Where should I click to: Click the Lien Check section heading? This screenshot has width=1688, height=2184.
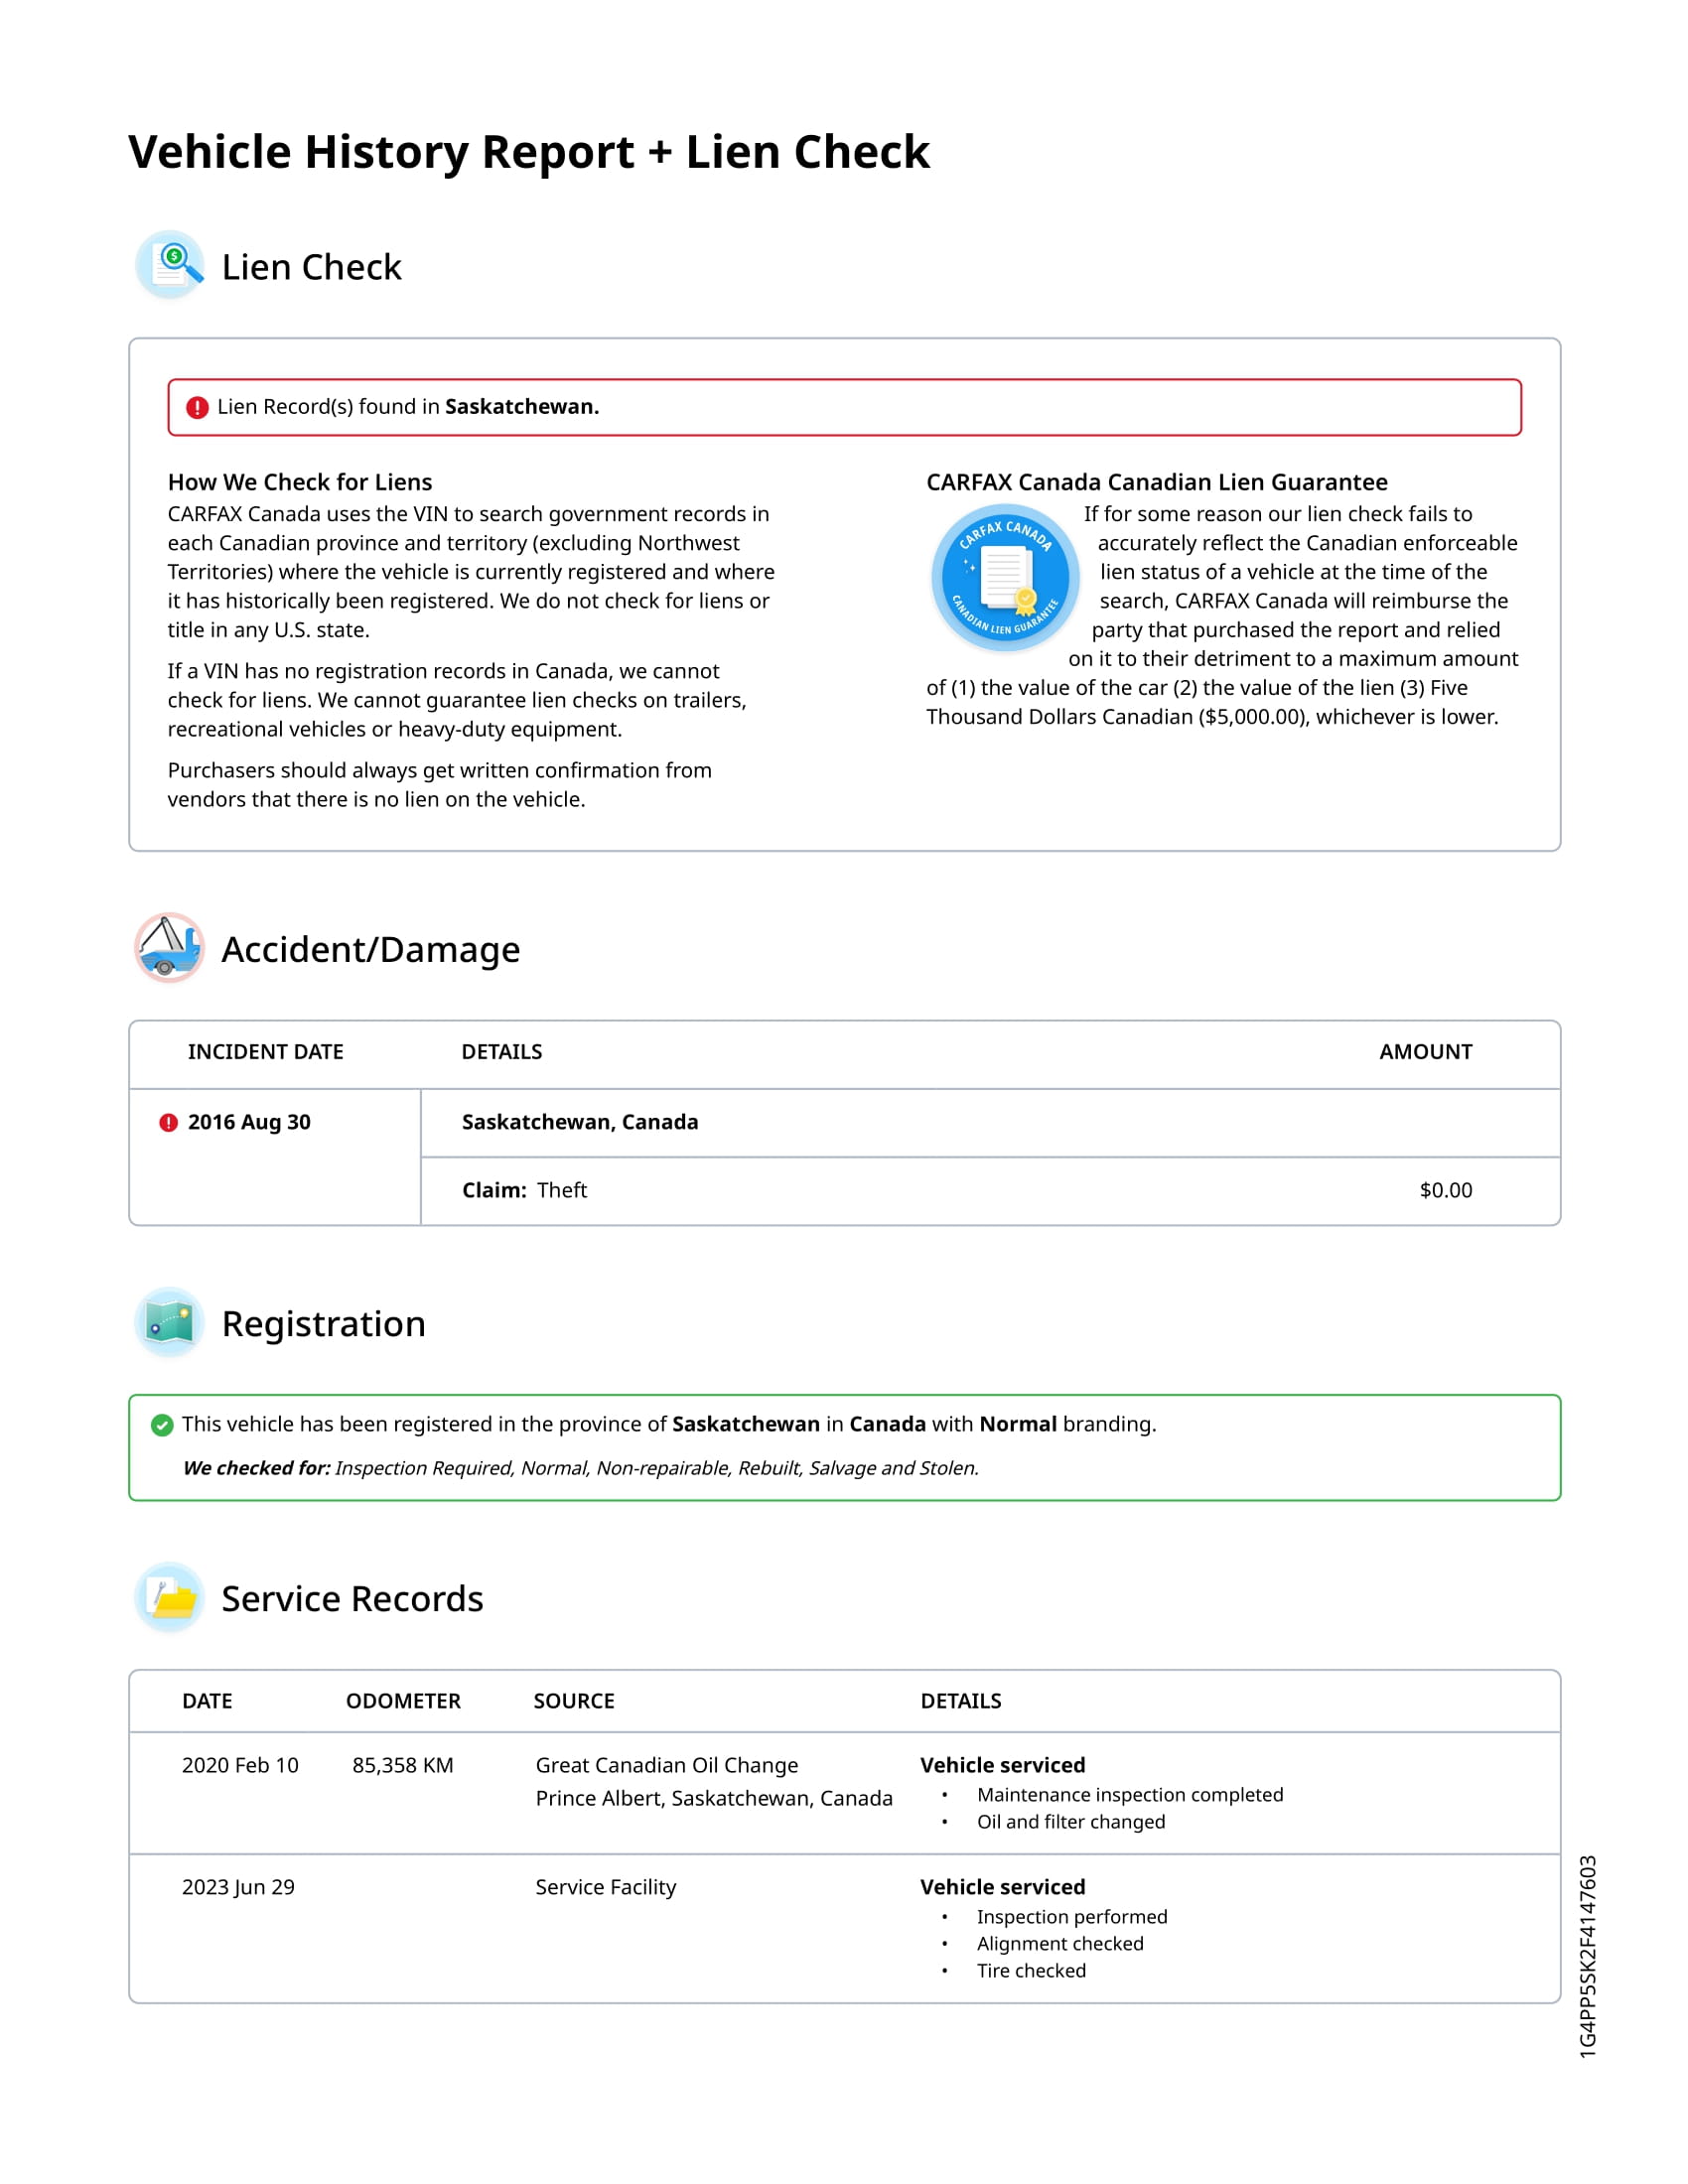(x=311, y=267)
